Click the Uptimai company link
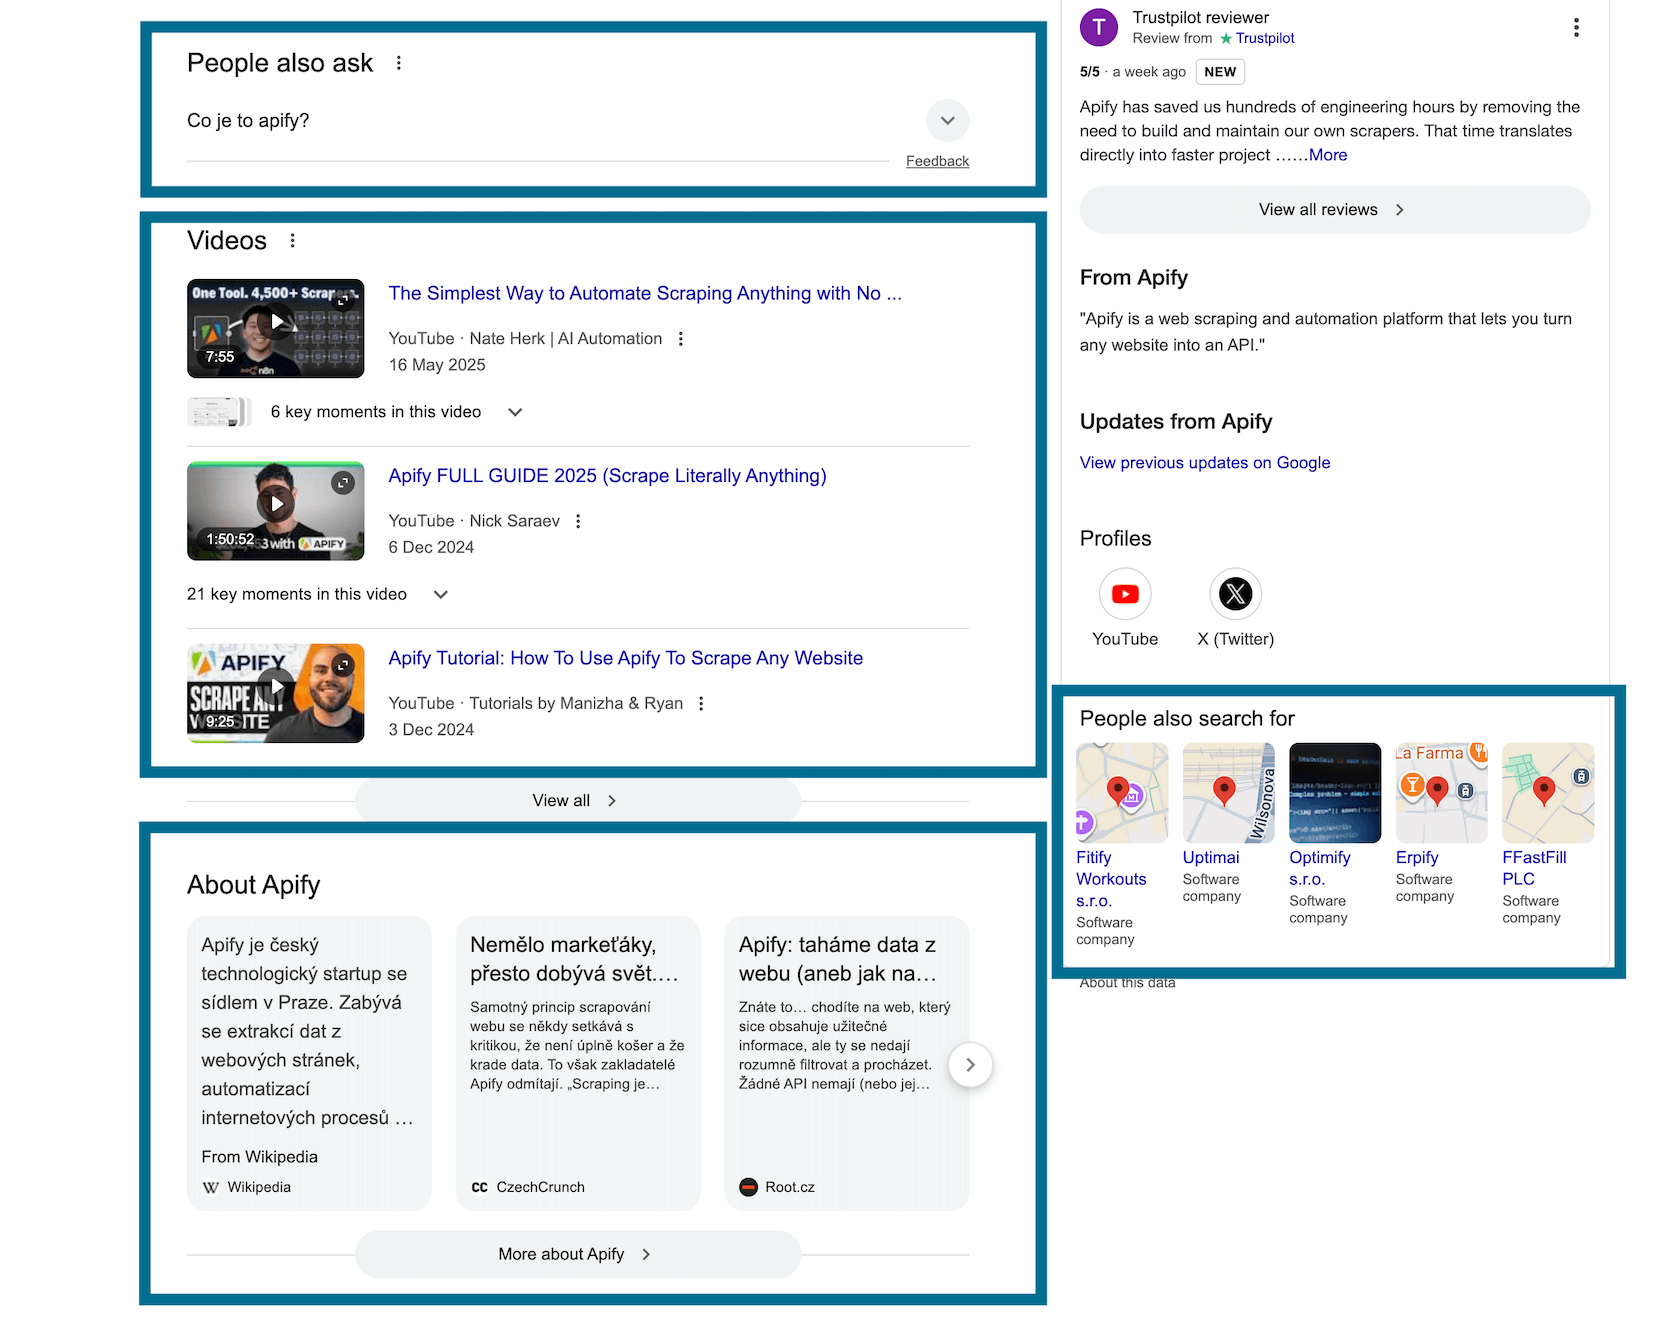 click(1211, 858)
